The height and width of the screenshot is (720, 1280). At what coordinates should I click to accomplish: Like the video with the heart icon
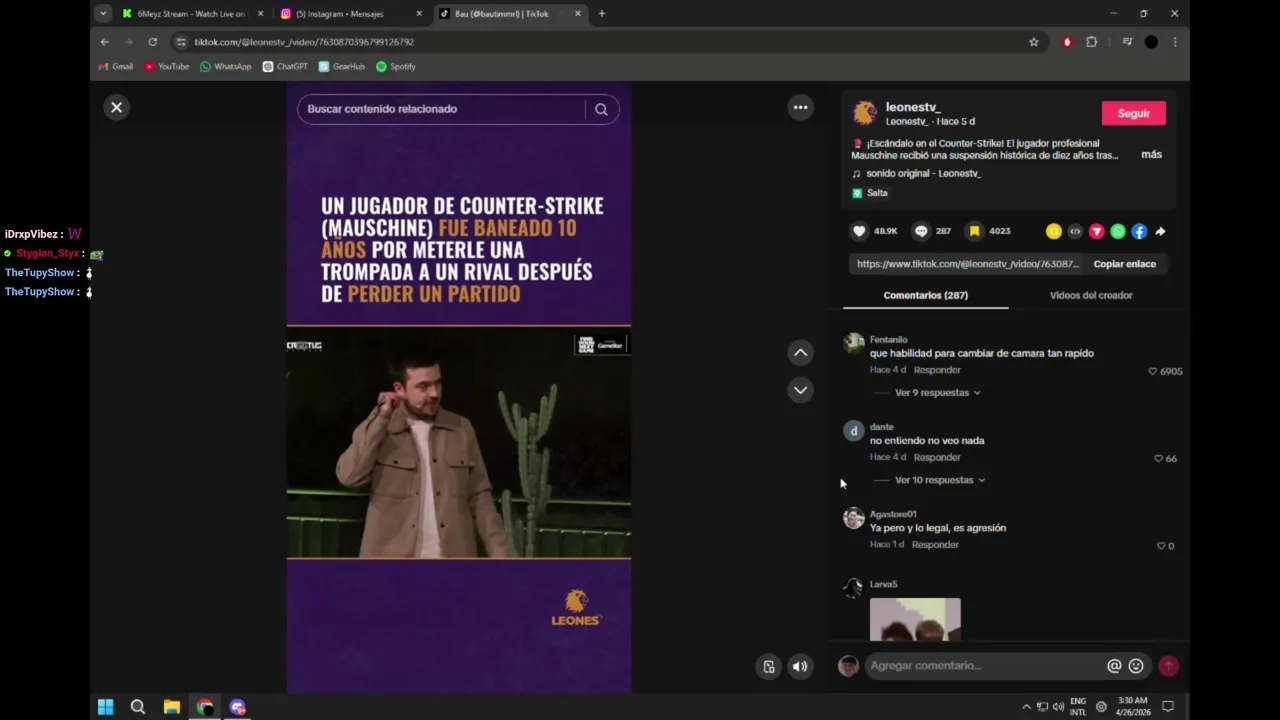click(859, 231)
